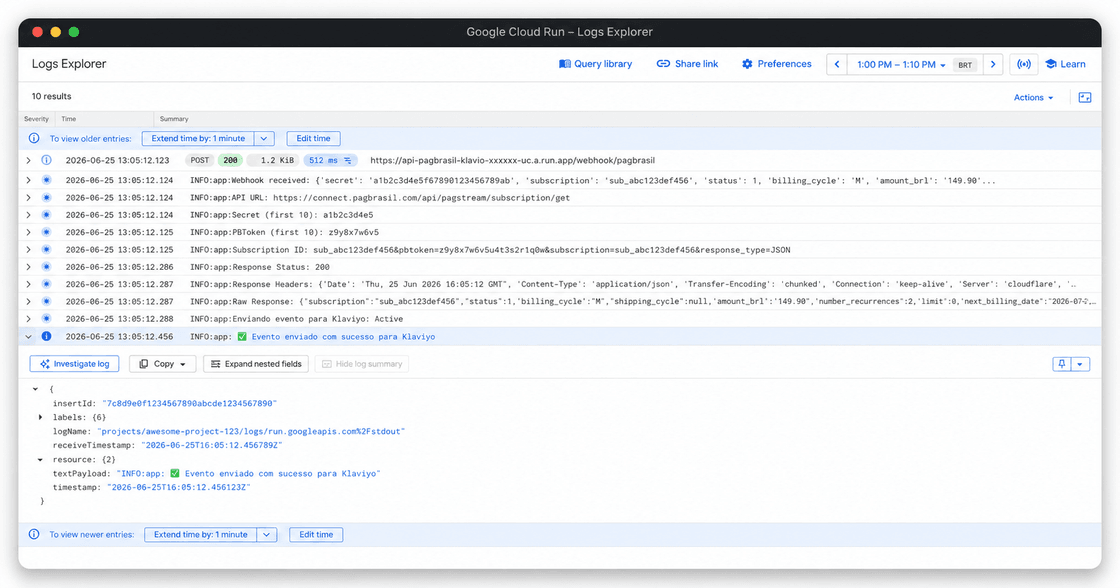
Task: Click the Time column header
Action: point(69,119)
